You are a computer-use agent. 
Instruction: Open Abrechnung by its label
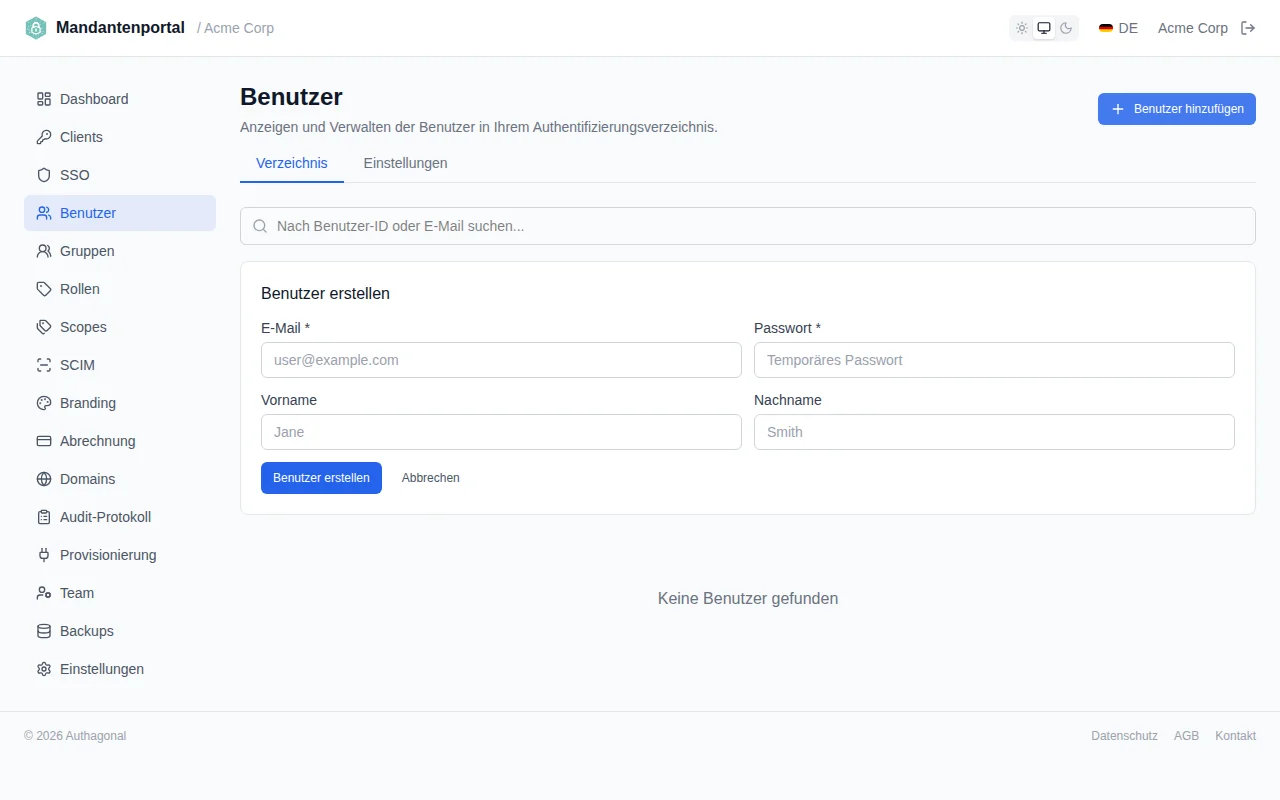click(97, 441)
